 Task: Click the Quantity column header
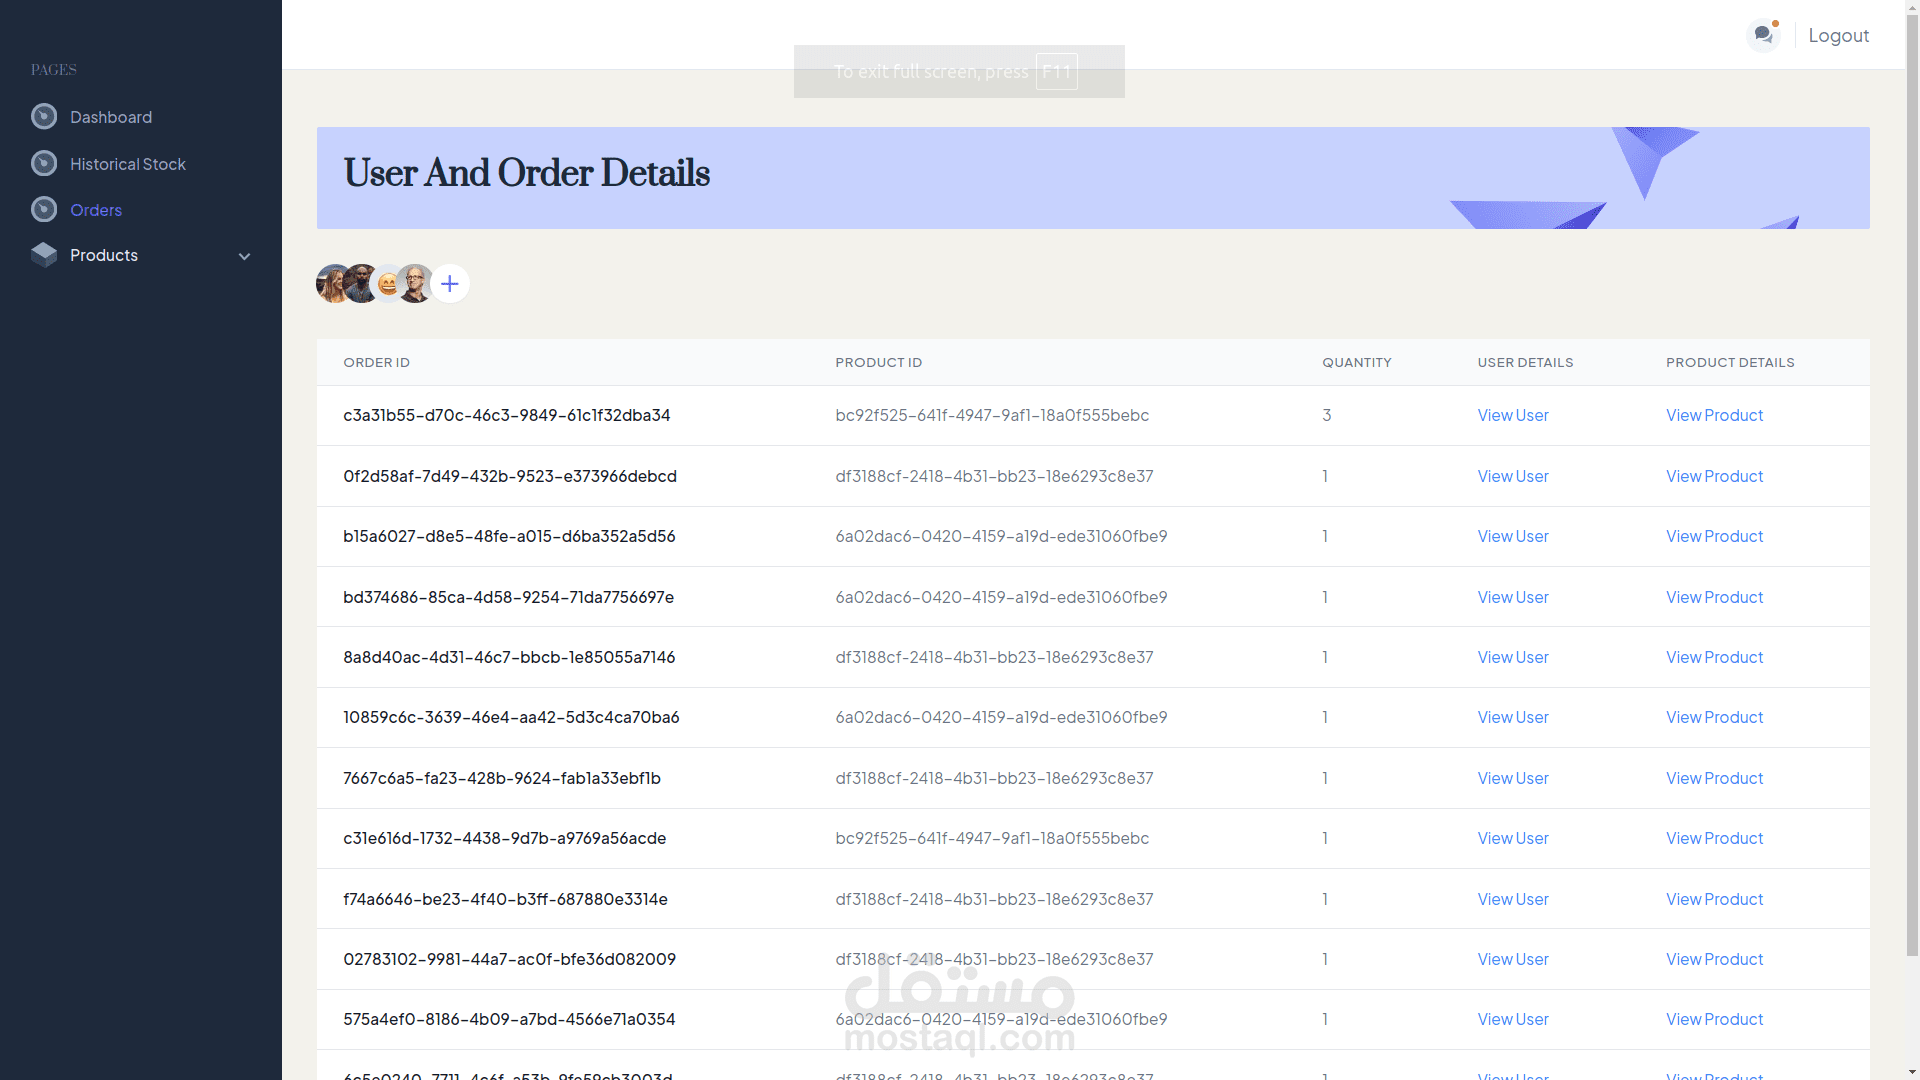tap(1356, 362)
